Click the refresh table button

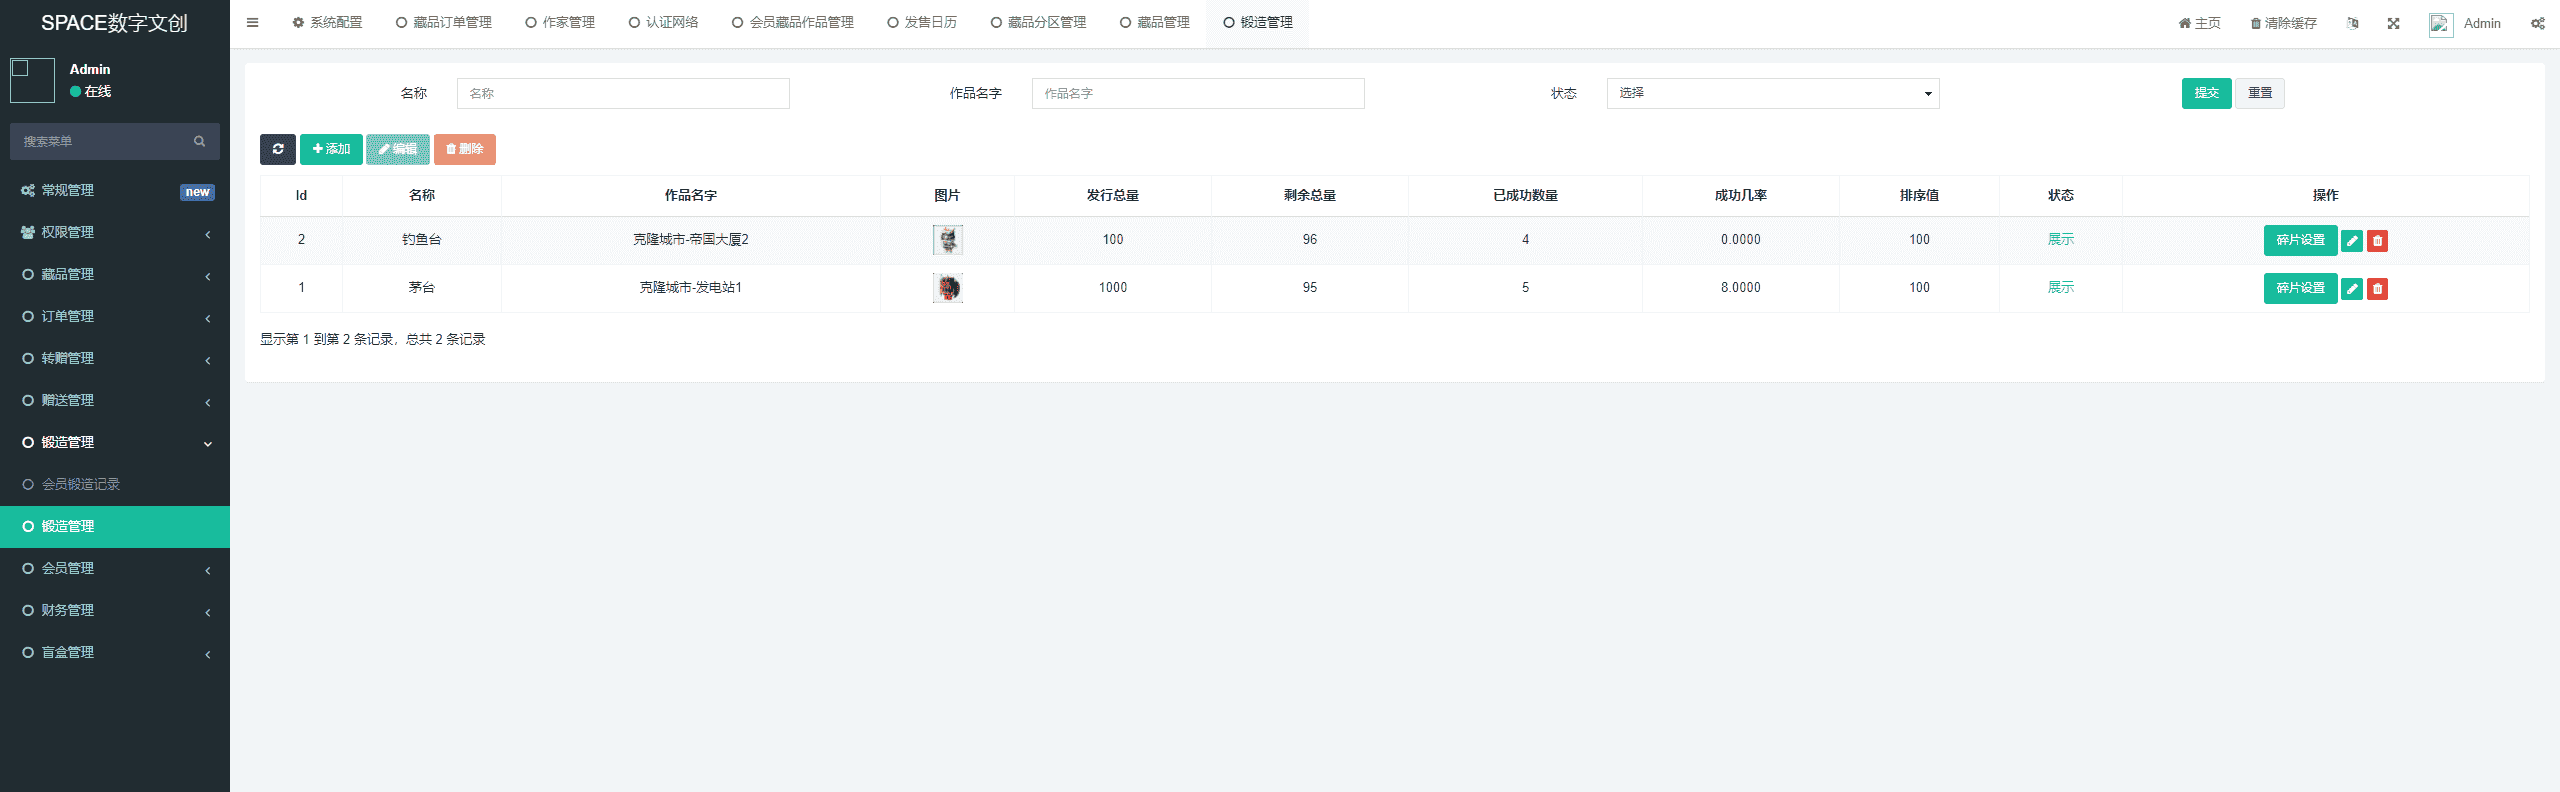(x=278, y=149)
